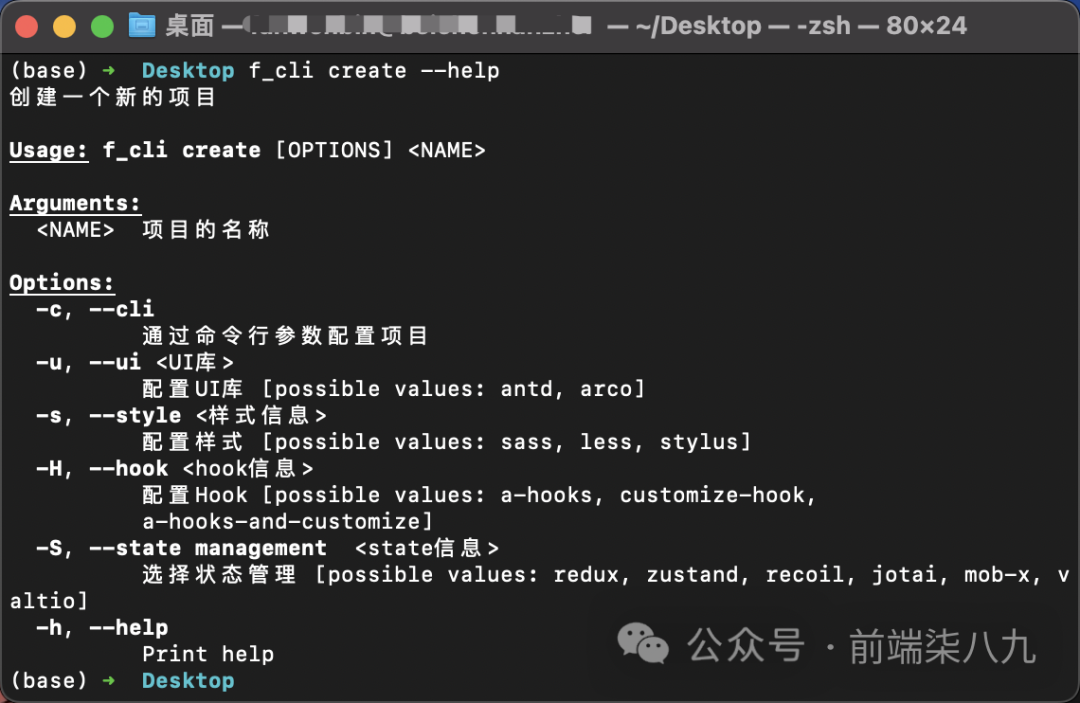Click the 'a-hooks-and-customize]' line

tap(288, 521)
